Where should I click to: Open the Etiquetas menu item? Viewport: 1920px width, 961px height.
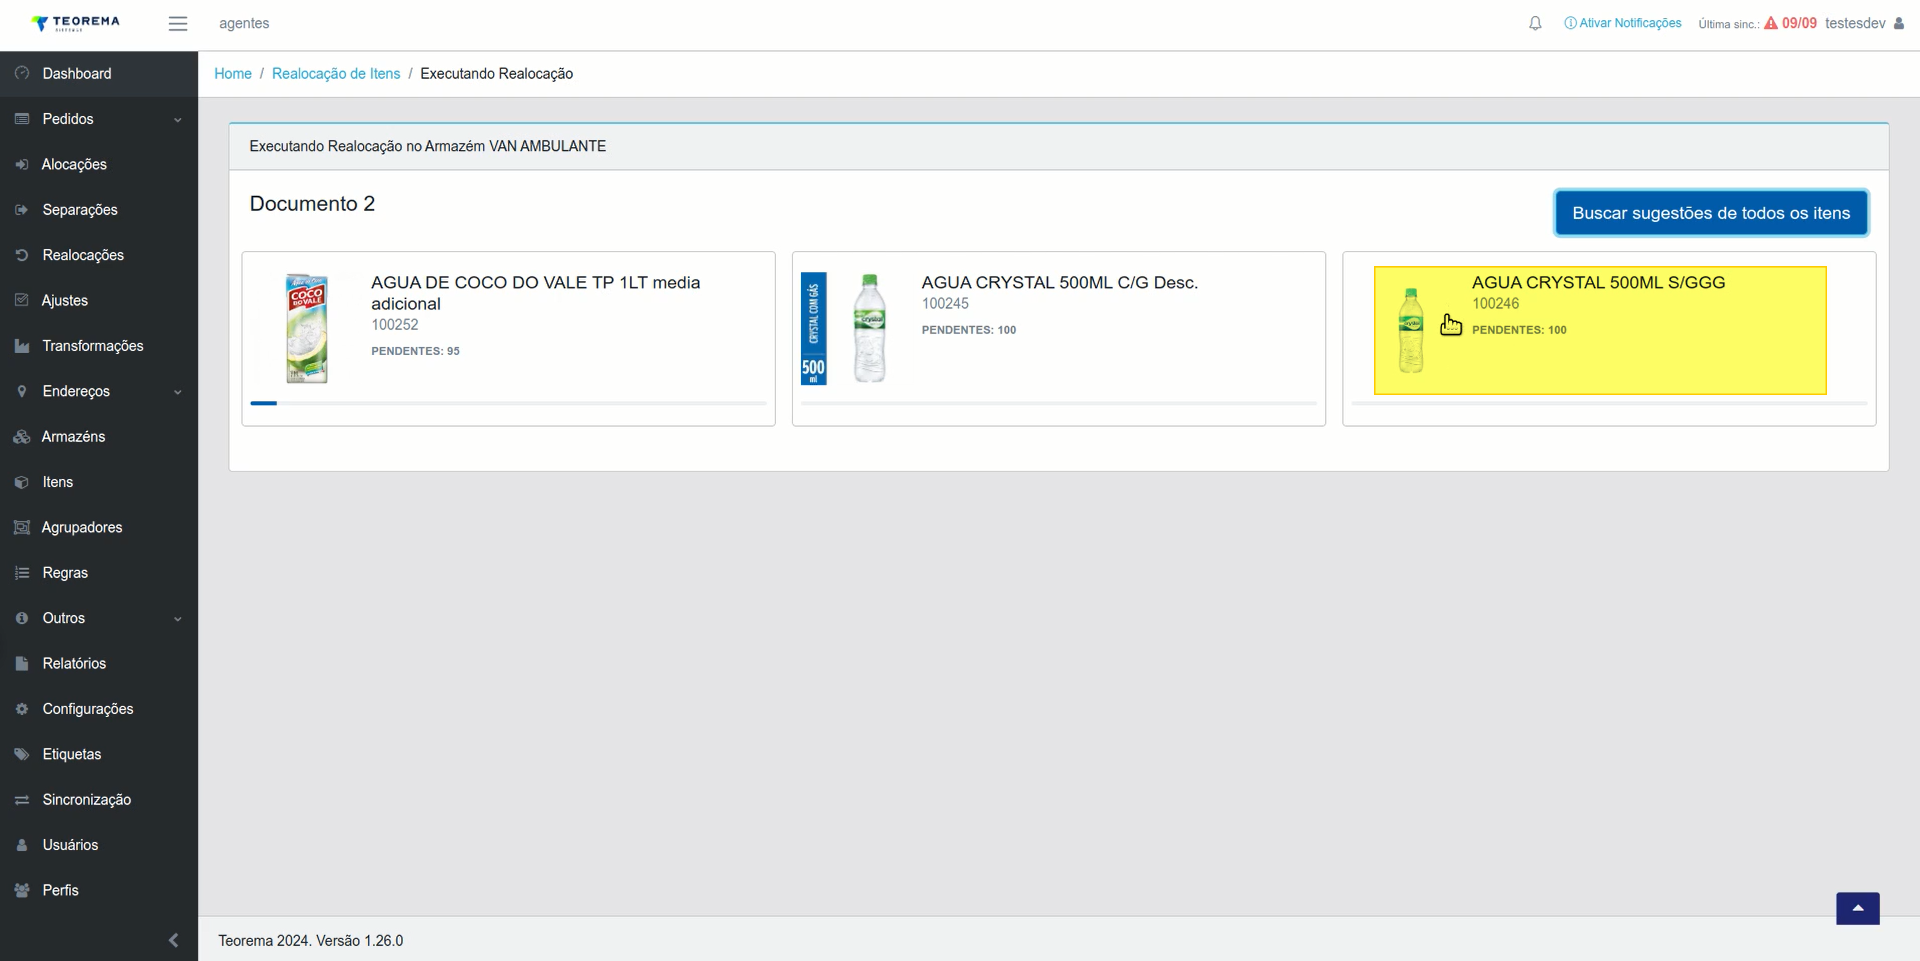tap(99, 754)
